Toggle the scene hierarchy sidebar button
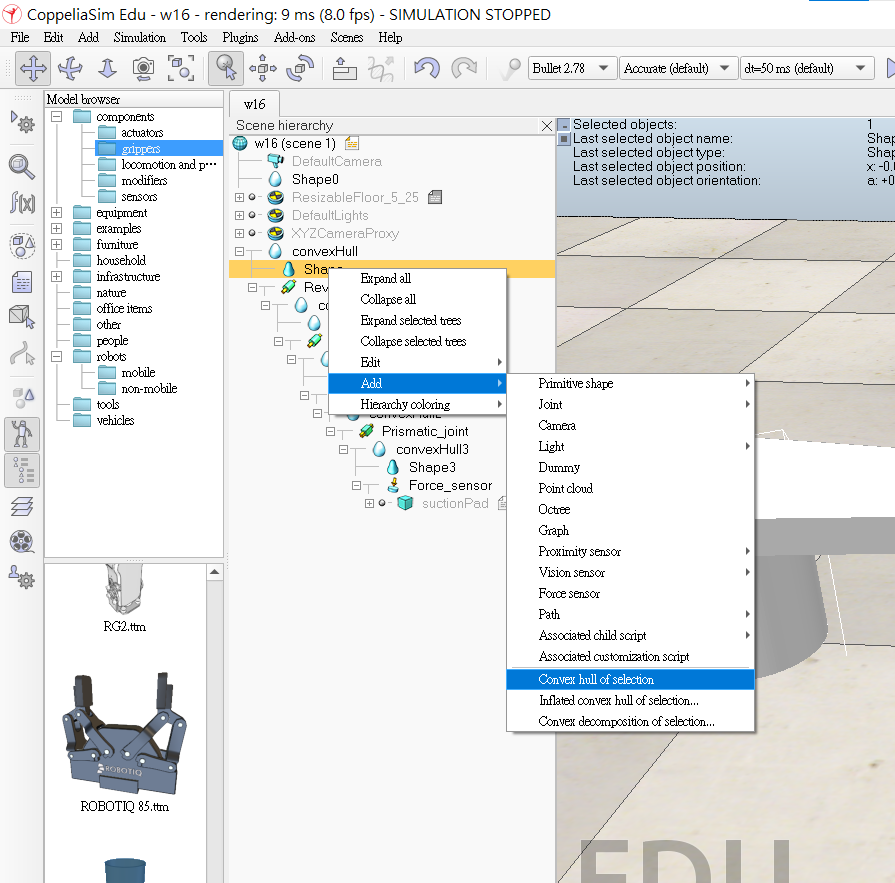Screen dimensions: 895x883 [x=22, y=471]
